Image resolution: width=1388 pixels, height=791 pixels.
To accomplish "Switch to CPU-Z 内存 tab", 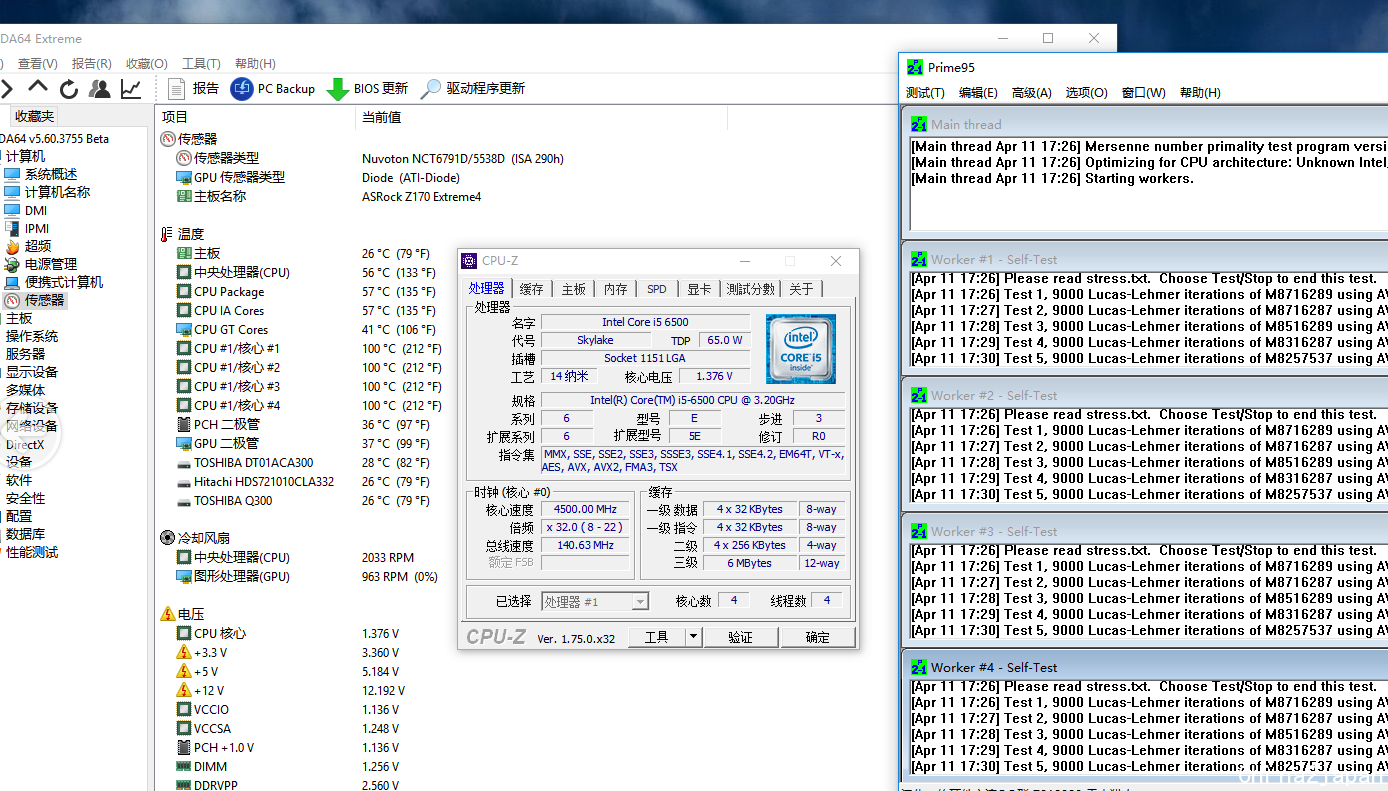I will coord(615,289).
